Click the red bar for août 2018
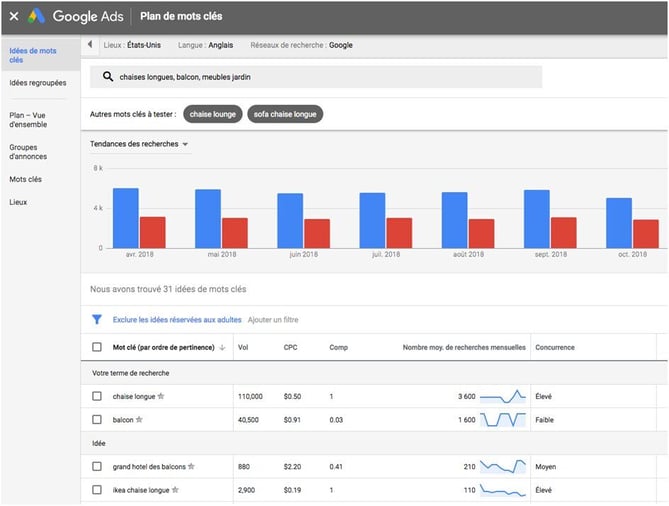 481,233
